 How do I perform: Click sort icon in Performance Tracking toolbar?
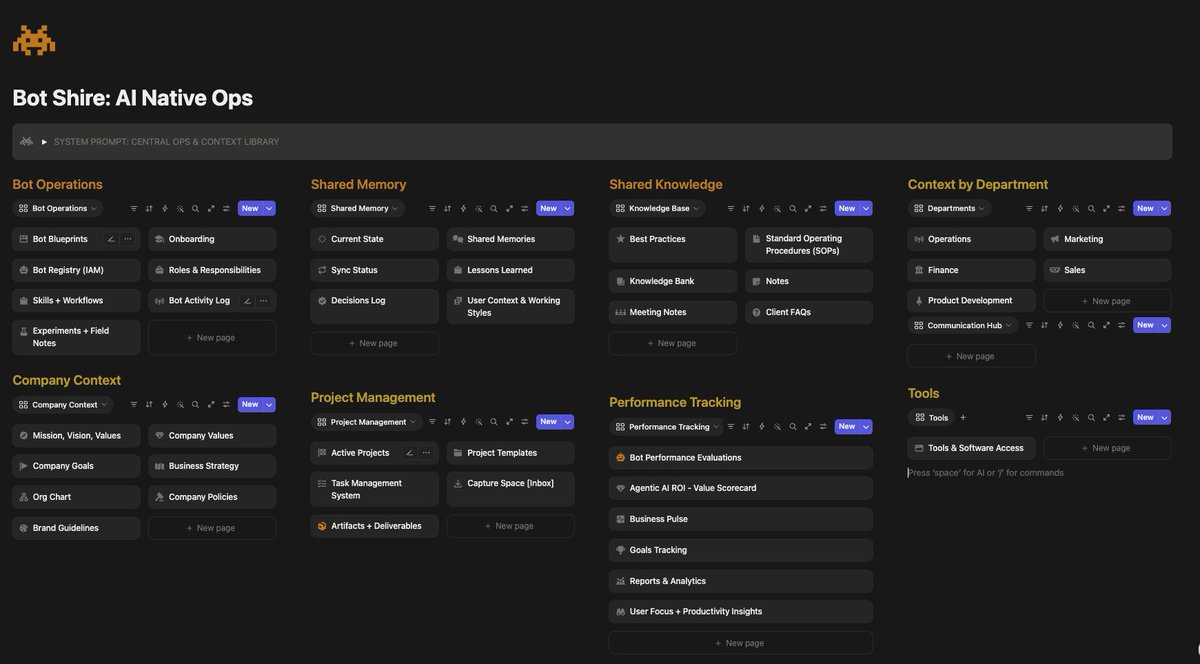coord(746,427)
